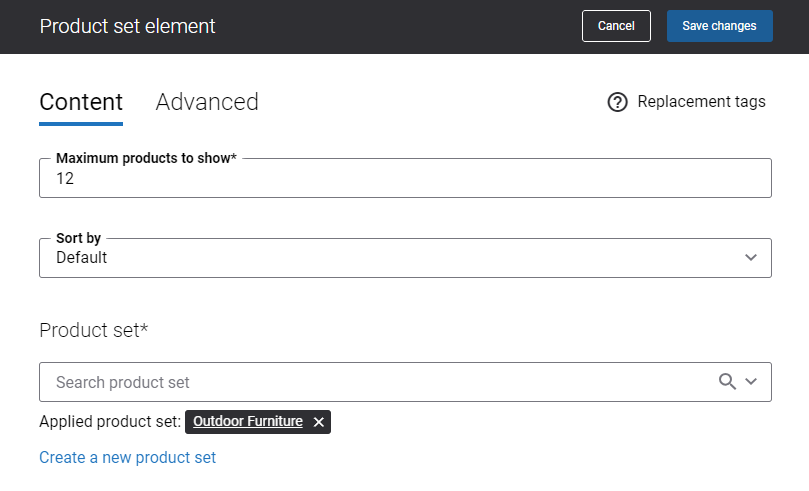The width and height of the screenshot is (809, 491).
Task: Open the Outdoor Furniture product set link
Action: (248, 421)
